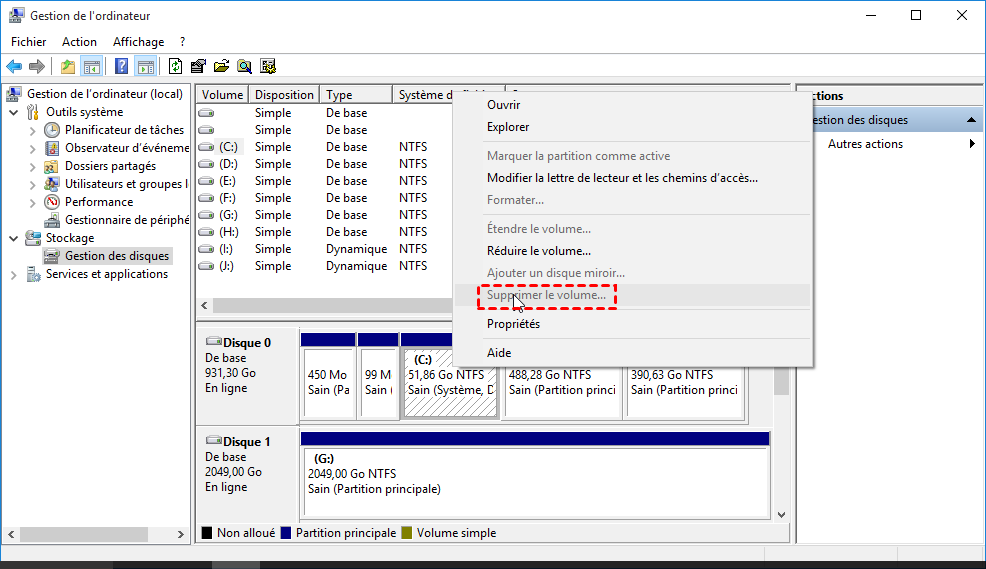Open the ? help menu
Viewport: 986px width, 569px height.
pos(182,41)
